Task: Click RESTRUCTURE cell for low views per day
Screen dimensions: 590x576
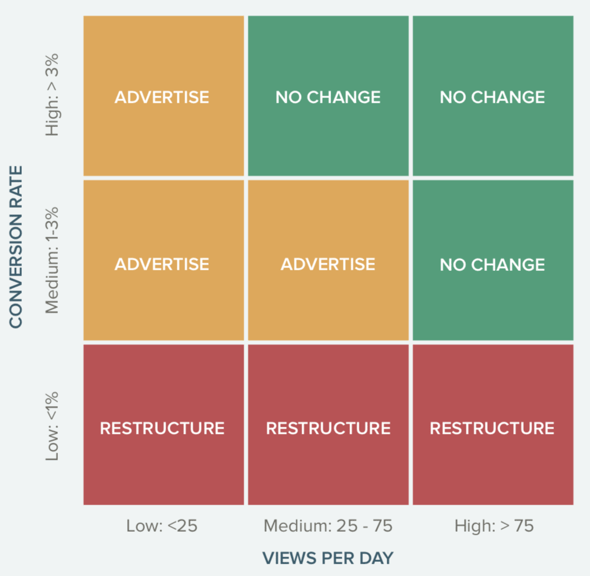Action: tap(164, 425)
